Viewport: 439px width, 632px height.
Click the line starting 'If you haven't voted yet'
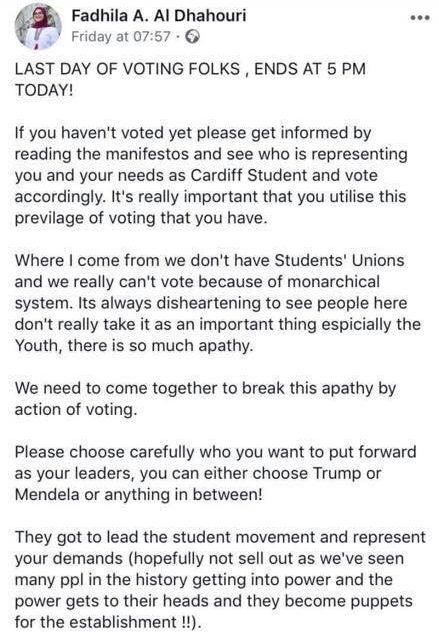click(193, 133)
